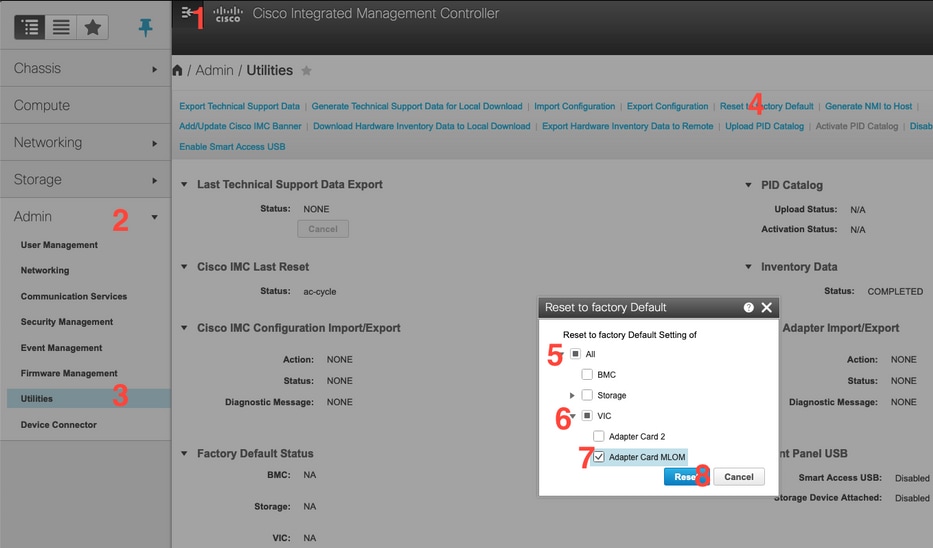Click Generate Technical Support Data for Local Download

click(x=417, y=106)
